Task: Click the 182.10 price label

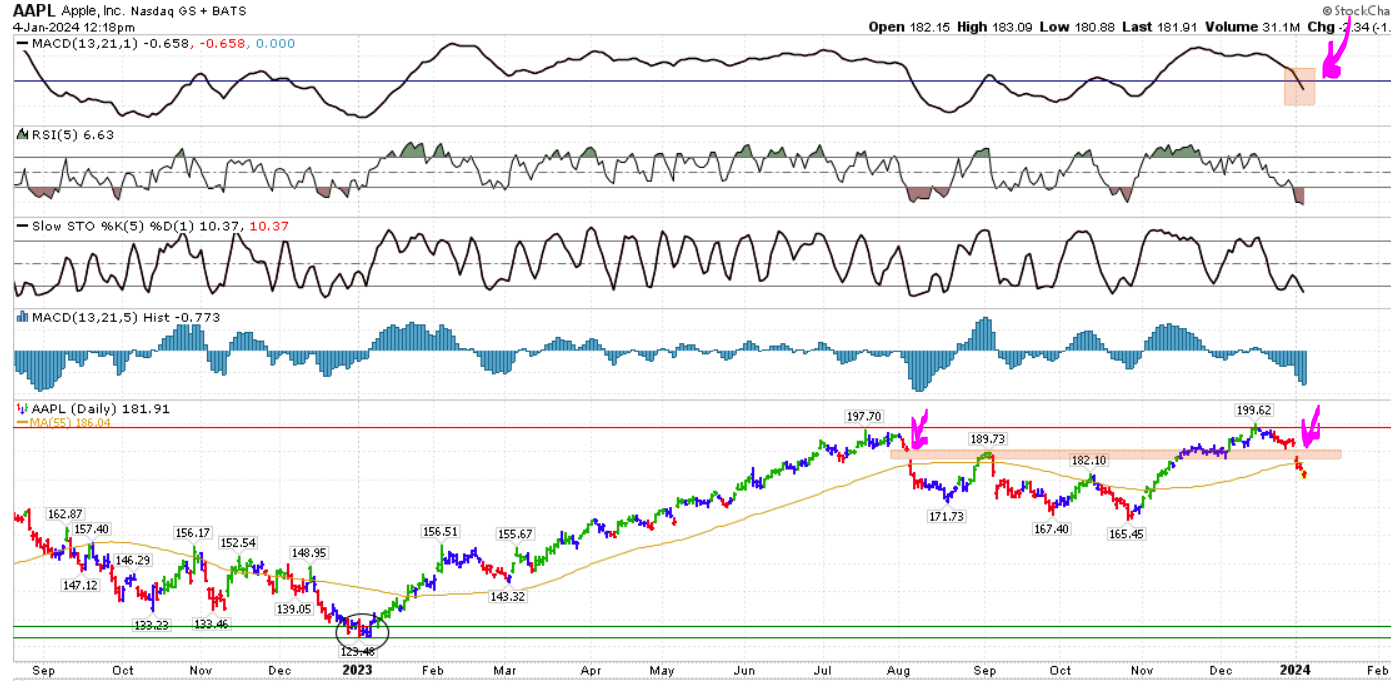Action: (1089, 460)
